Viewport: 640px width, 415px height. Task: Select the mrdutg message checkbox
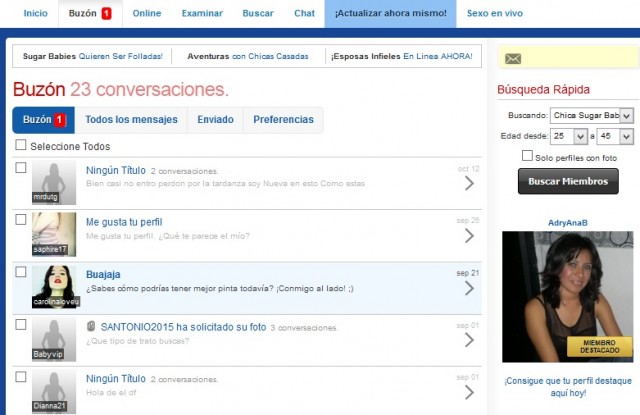(21, 168)
